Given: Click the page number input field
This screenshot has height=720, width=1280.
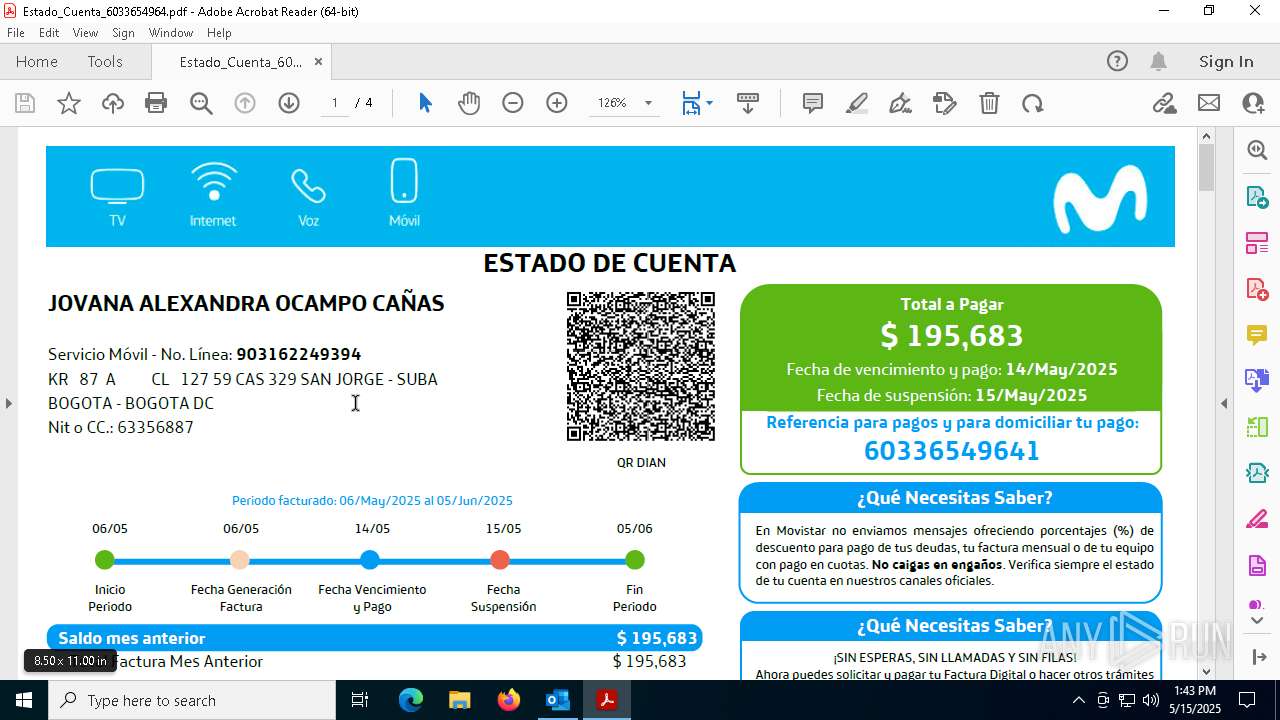Looking at the screenshot, I should point(334,103).
